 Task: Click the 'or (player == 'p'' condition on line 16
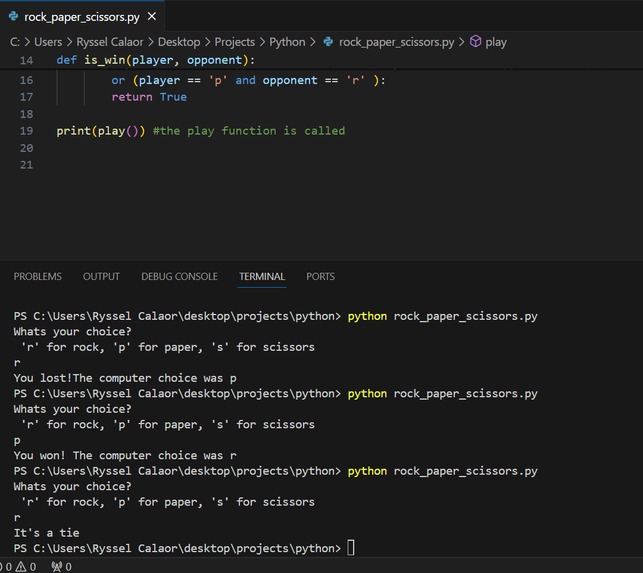[169, 80]
